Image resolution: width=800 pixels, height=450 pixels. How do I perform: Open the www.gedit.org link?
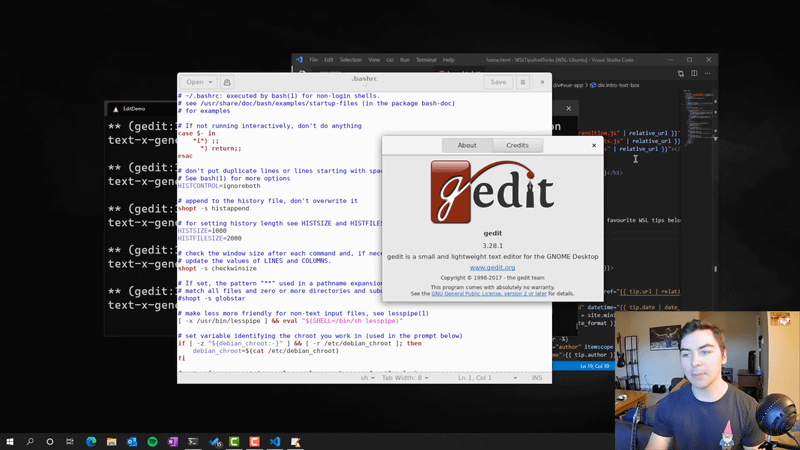[492, 267]
